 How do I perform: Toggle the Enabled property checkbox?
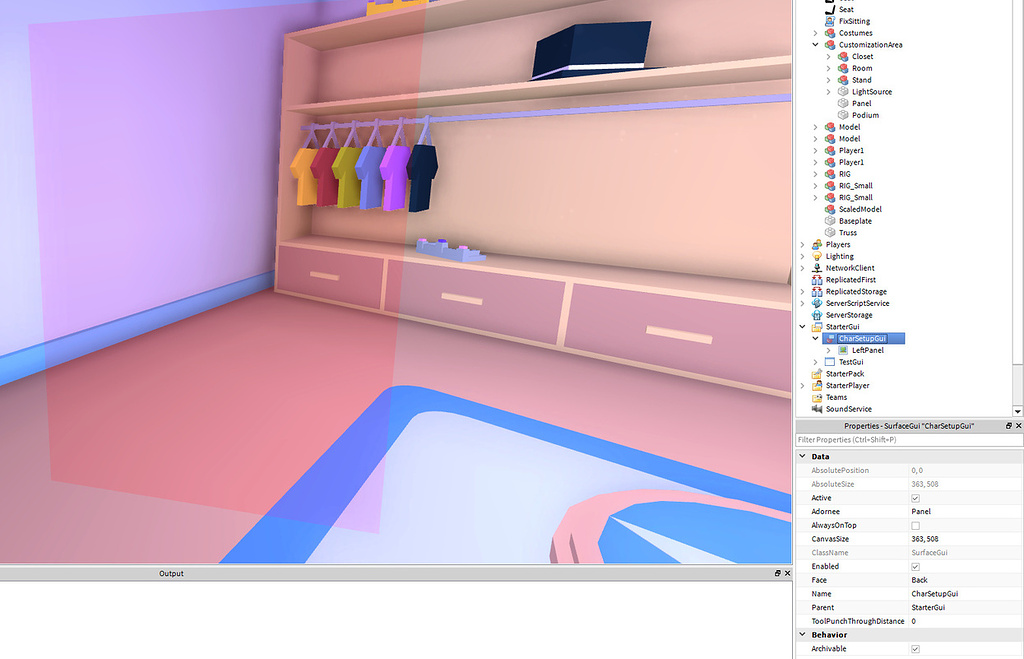tap(915, 567)
